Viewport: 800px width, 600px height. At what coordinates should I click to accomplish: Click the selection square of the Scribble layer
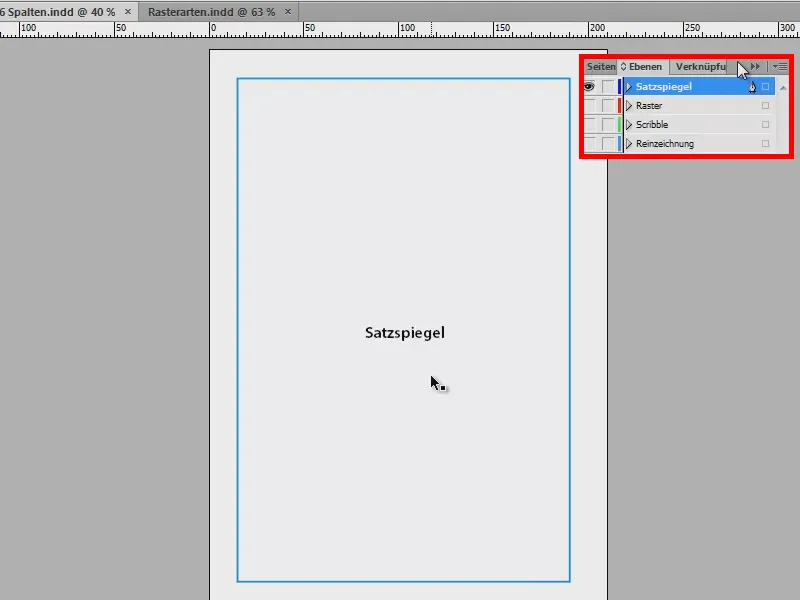(765, 124)
